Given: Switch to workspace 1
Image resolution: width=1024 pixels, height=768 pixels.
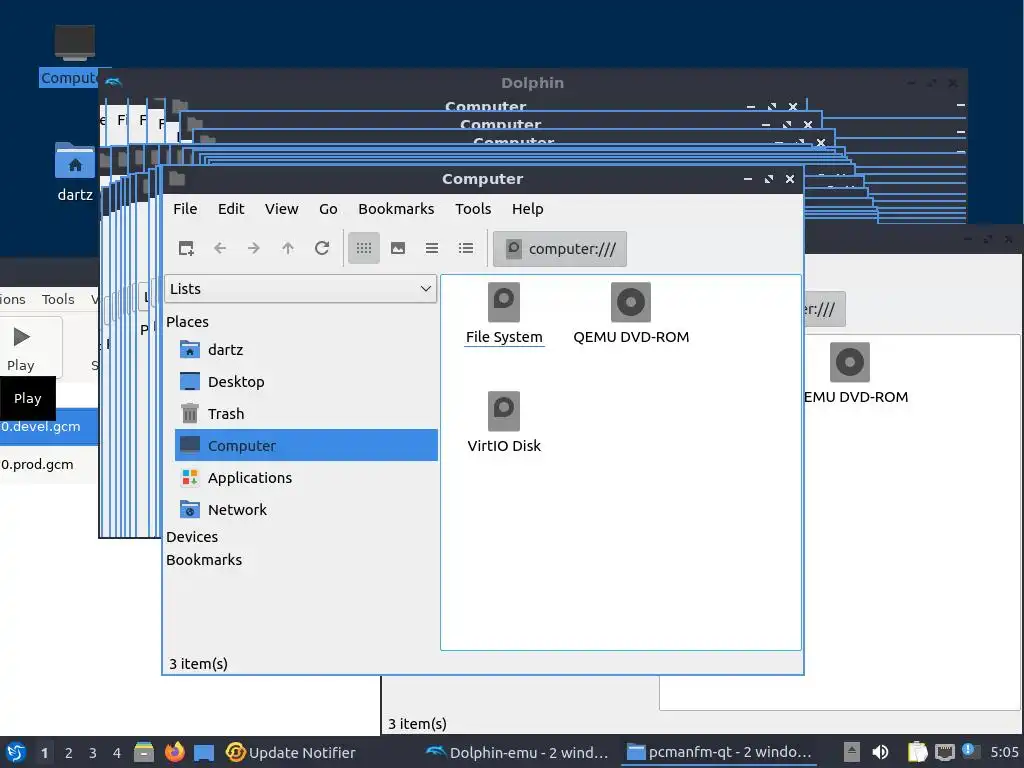Looking at the screenshot, I should tap(44, 753).
